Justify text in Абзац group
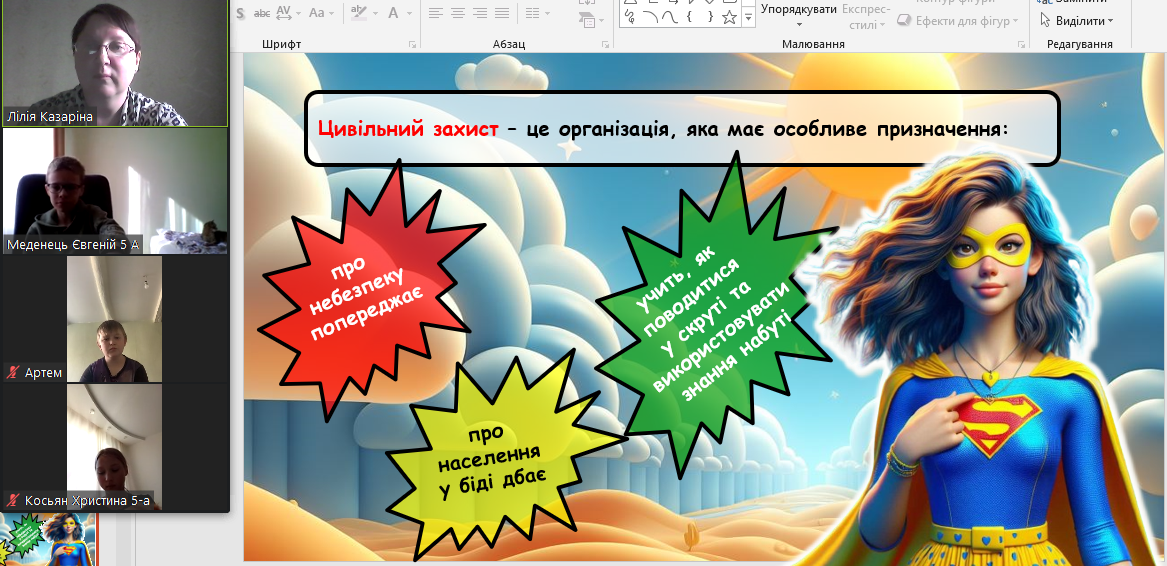 click(502, 13)
